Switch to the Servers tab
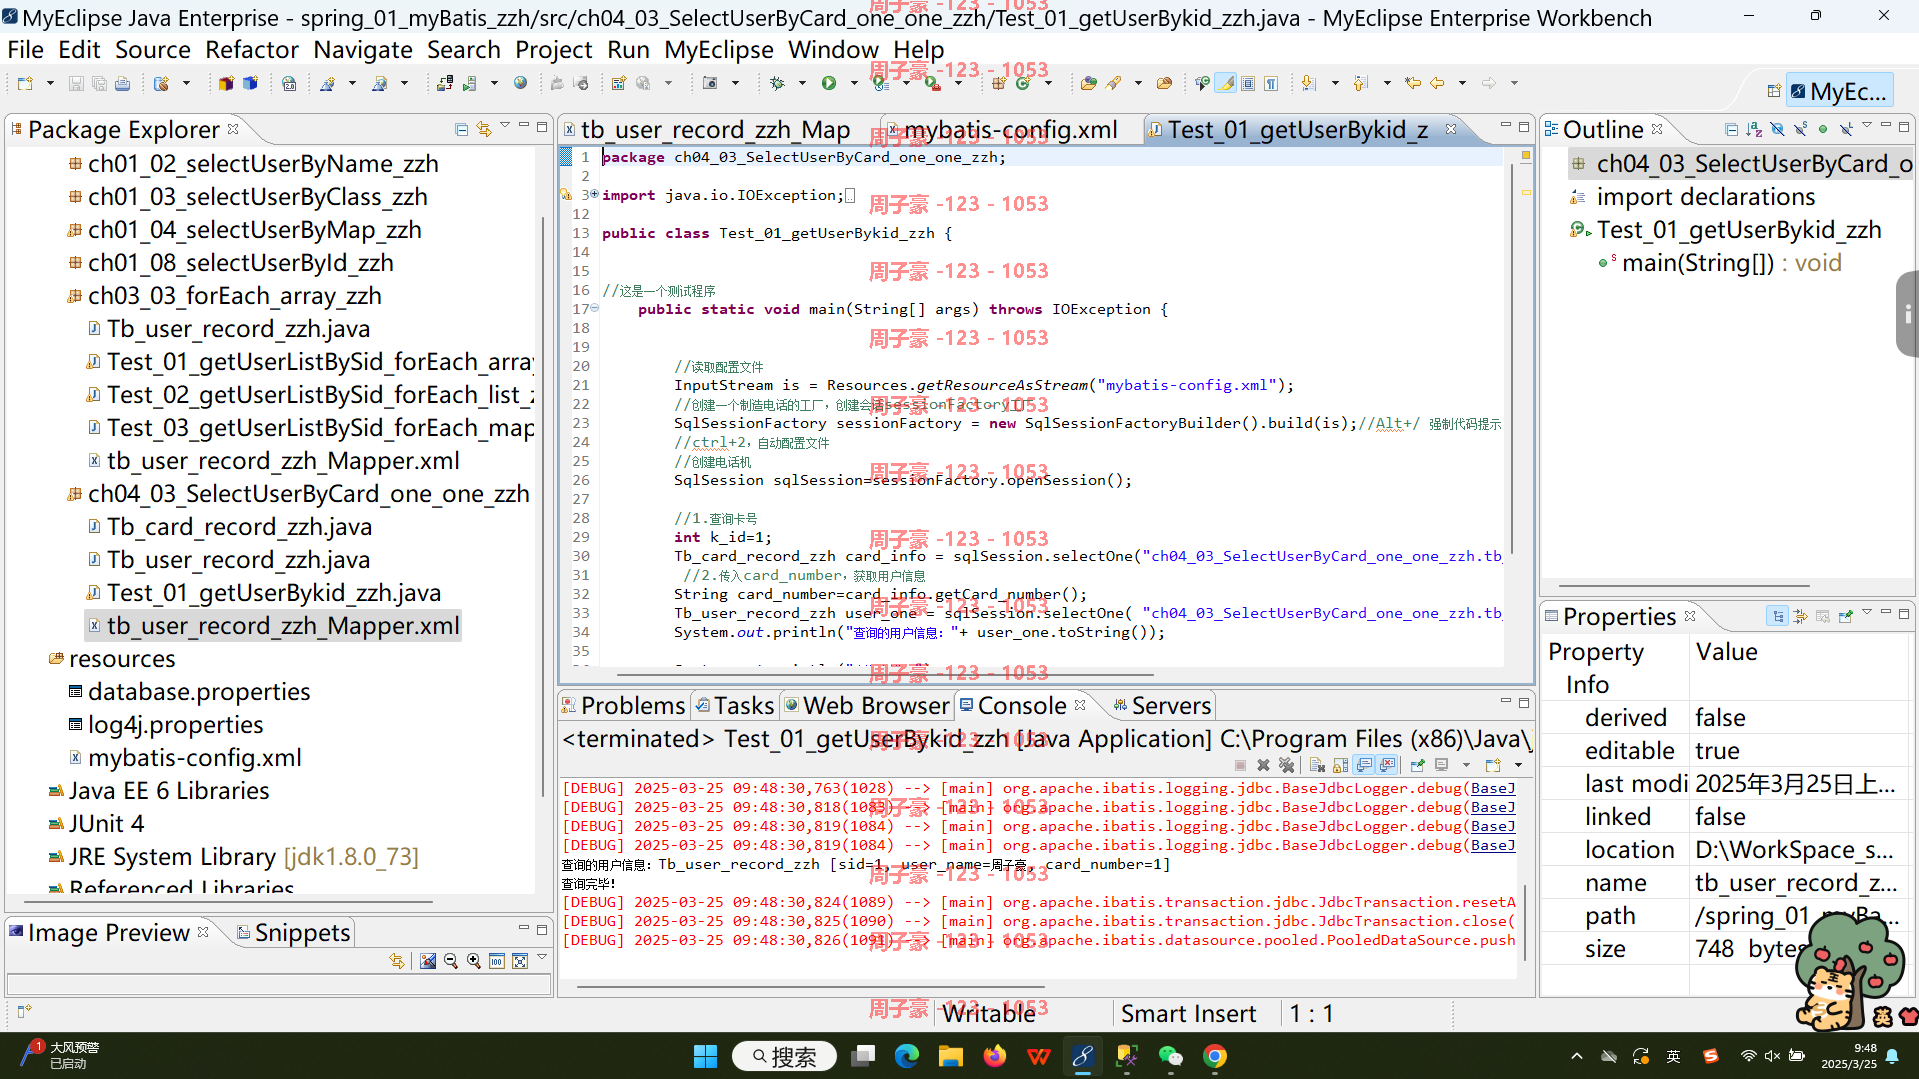 (x=1162, y=706)
